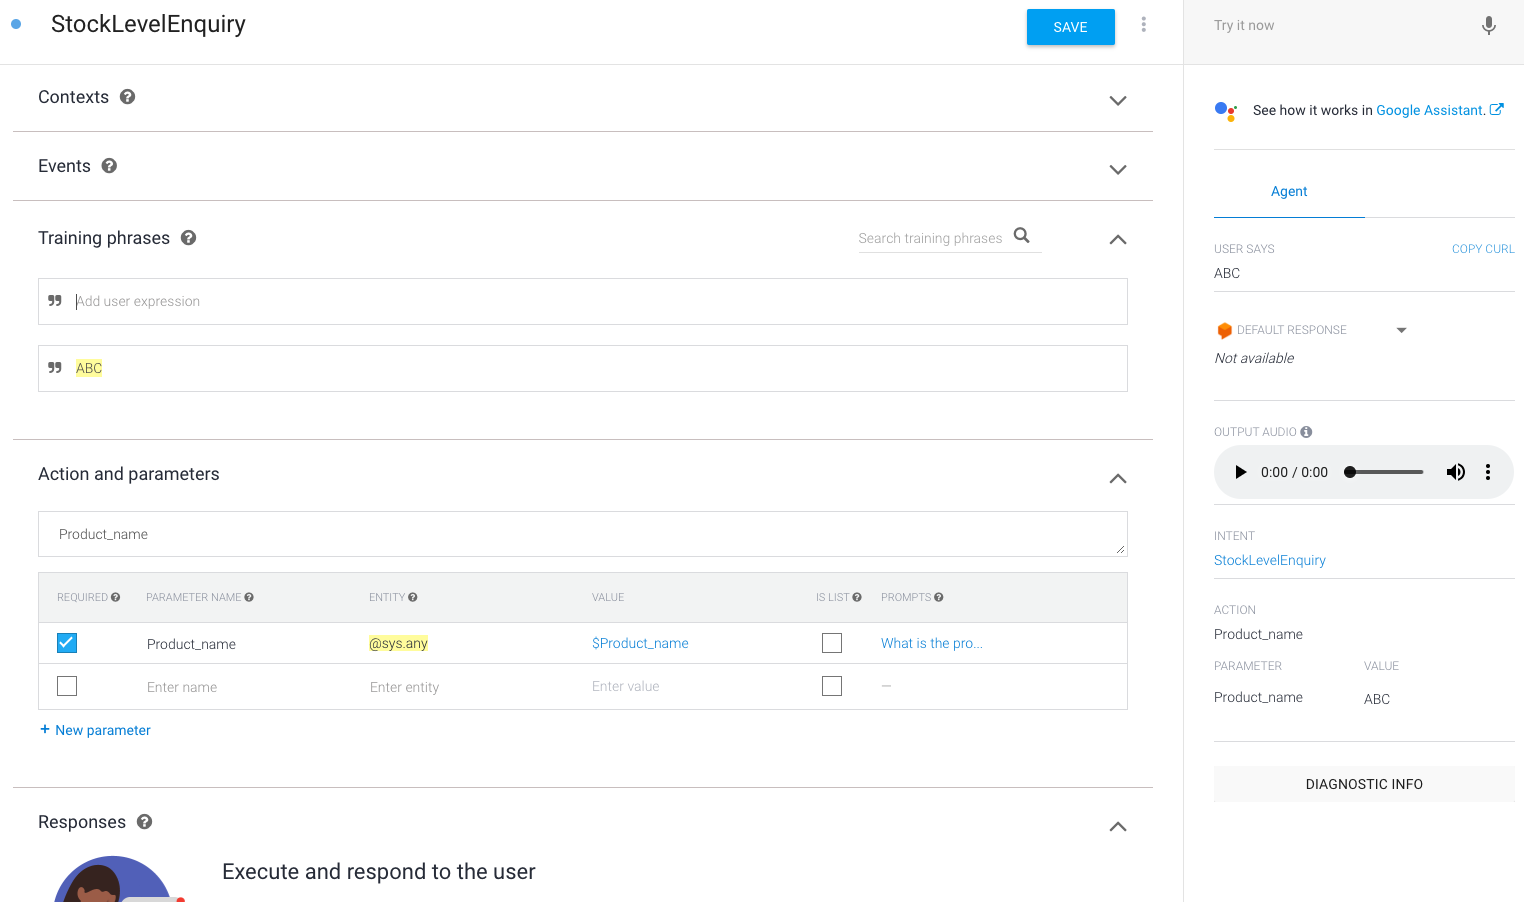1524x902 pixels.
Task: Click the action name field containing Product_name
Action: (583, 534)
